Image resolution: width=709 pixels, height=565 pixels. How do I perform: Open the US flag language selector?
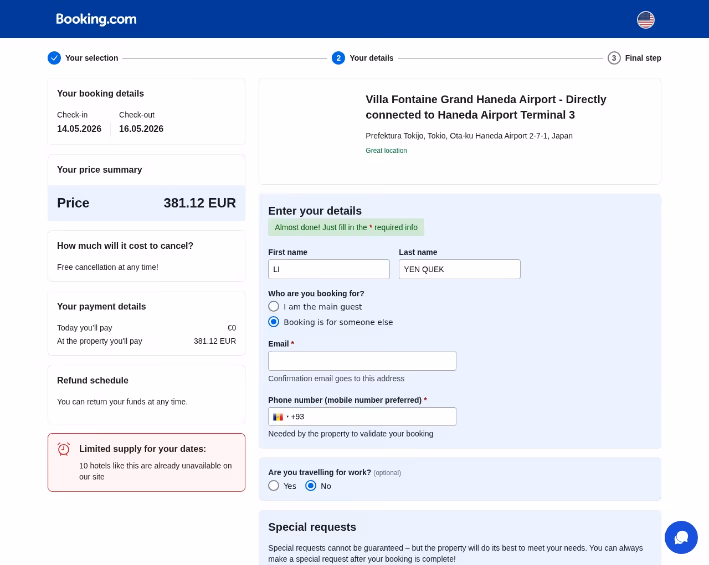(646, 20)
